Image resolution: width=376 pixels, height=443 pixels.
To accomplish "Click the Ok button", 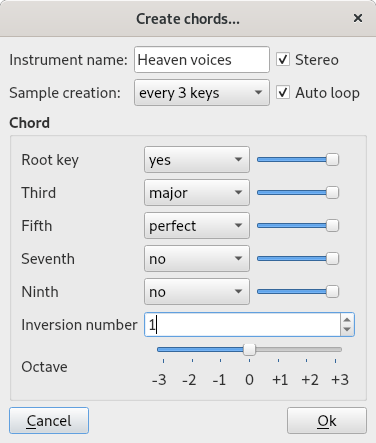I will 327,421.
